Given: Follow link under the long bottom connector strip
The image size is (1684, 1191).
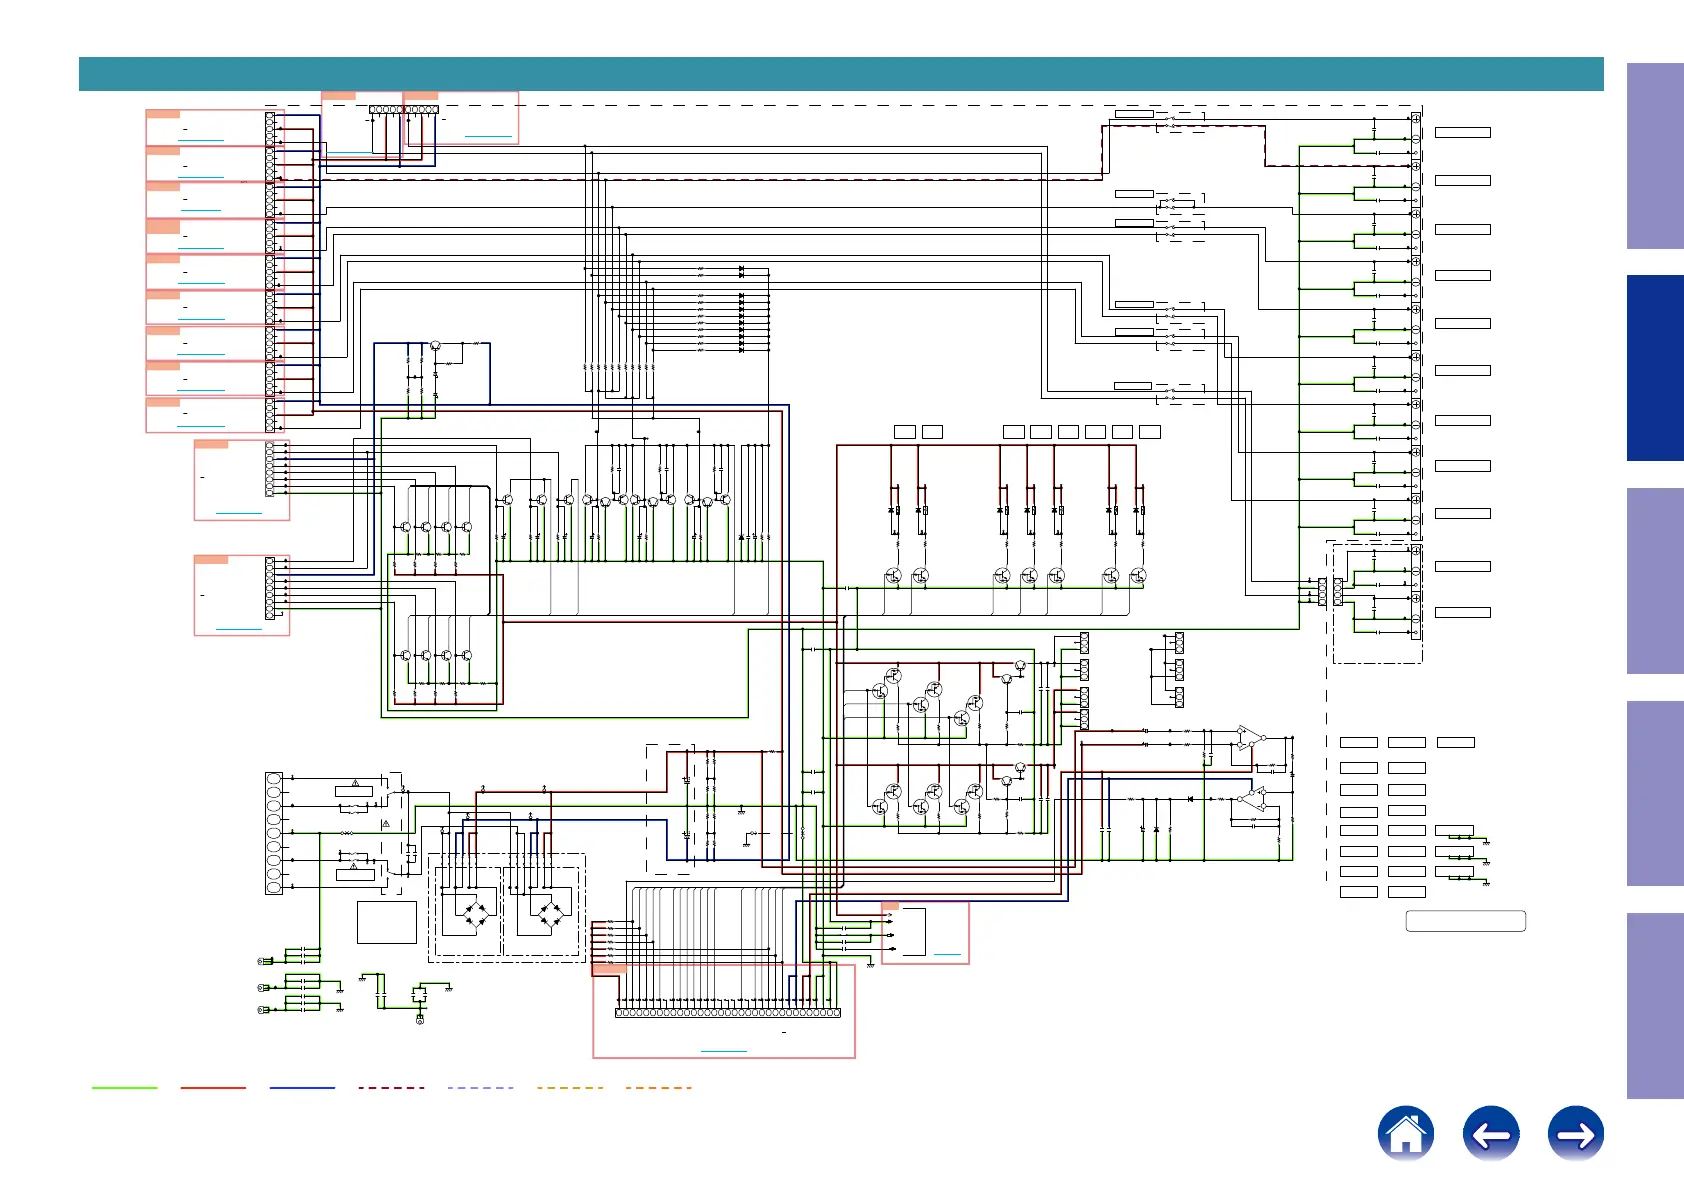Looking at the screenshot, I should coord(724,1050).
